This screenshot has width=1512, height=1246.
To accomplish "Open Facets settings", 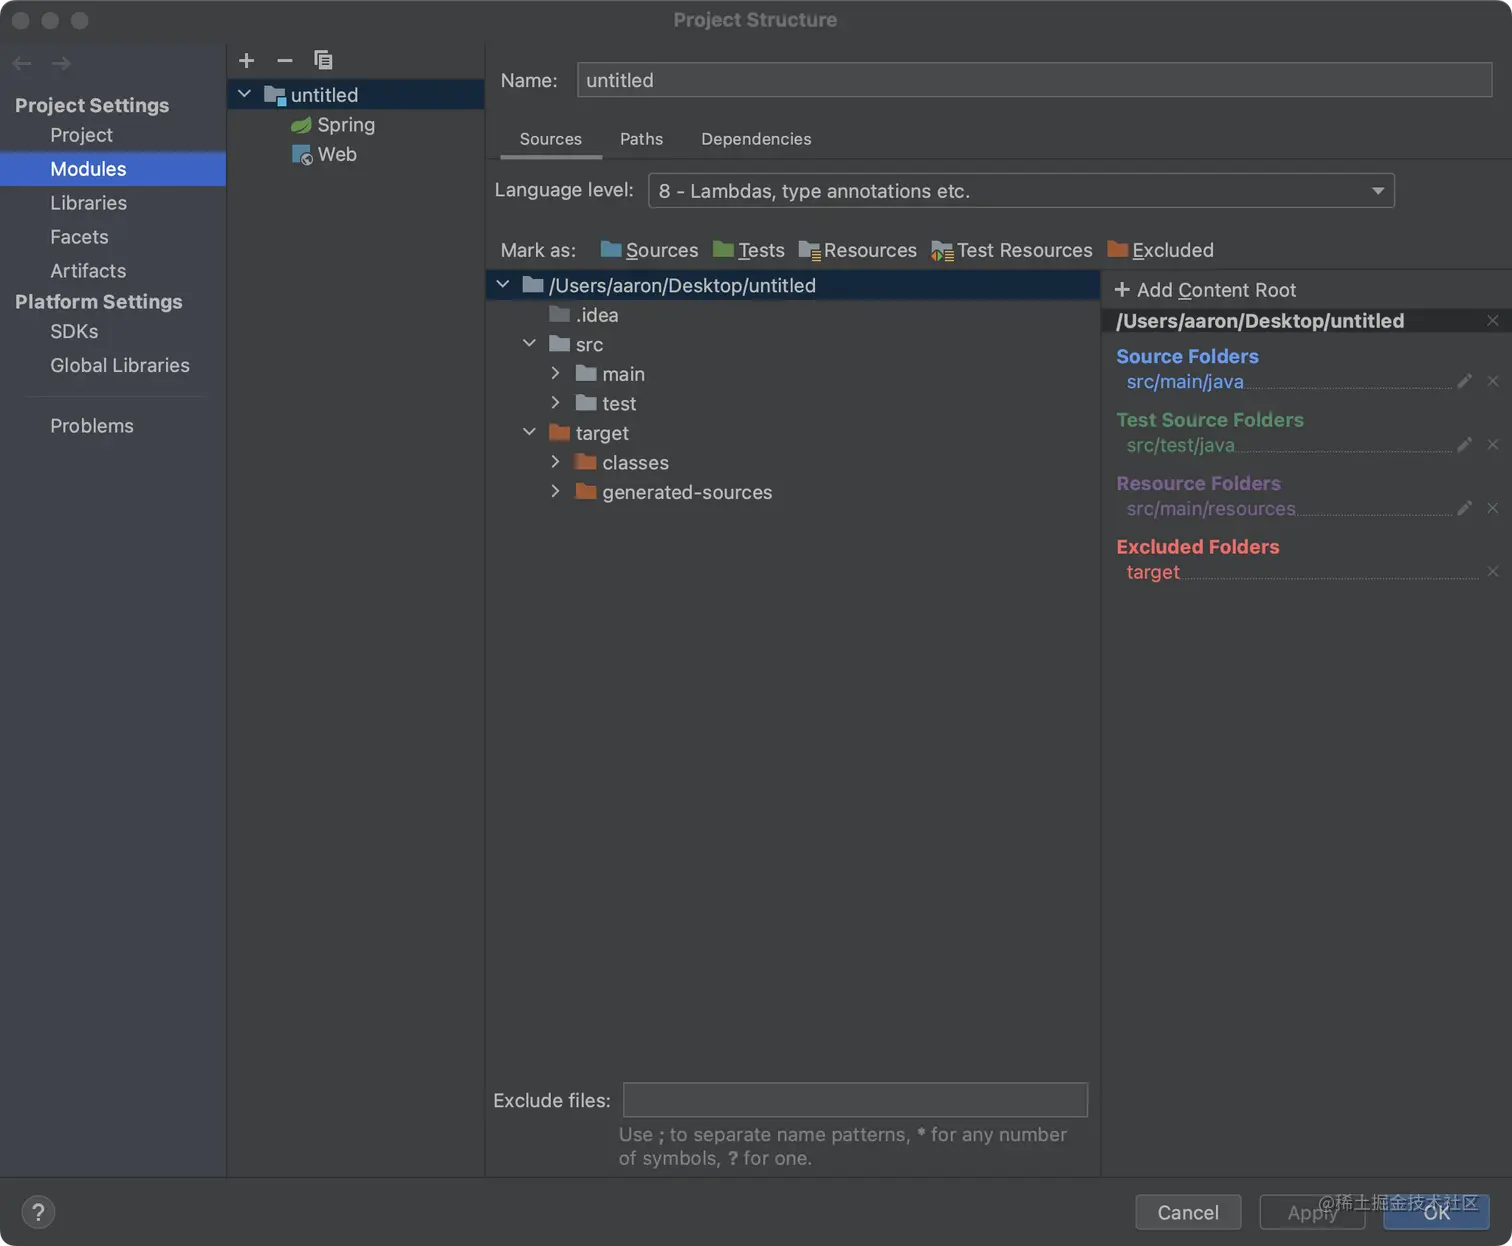I will tap(79, 237).
